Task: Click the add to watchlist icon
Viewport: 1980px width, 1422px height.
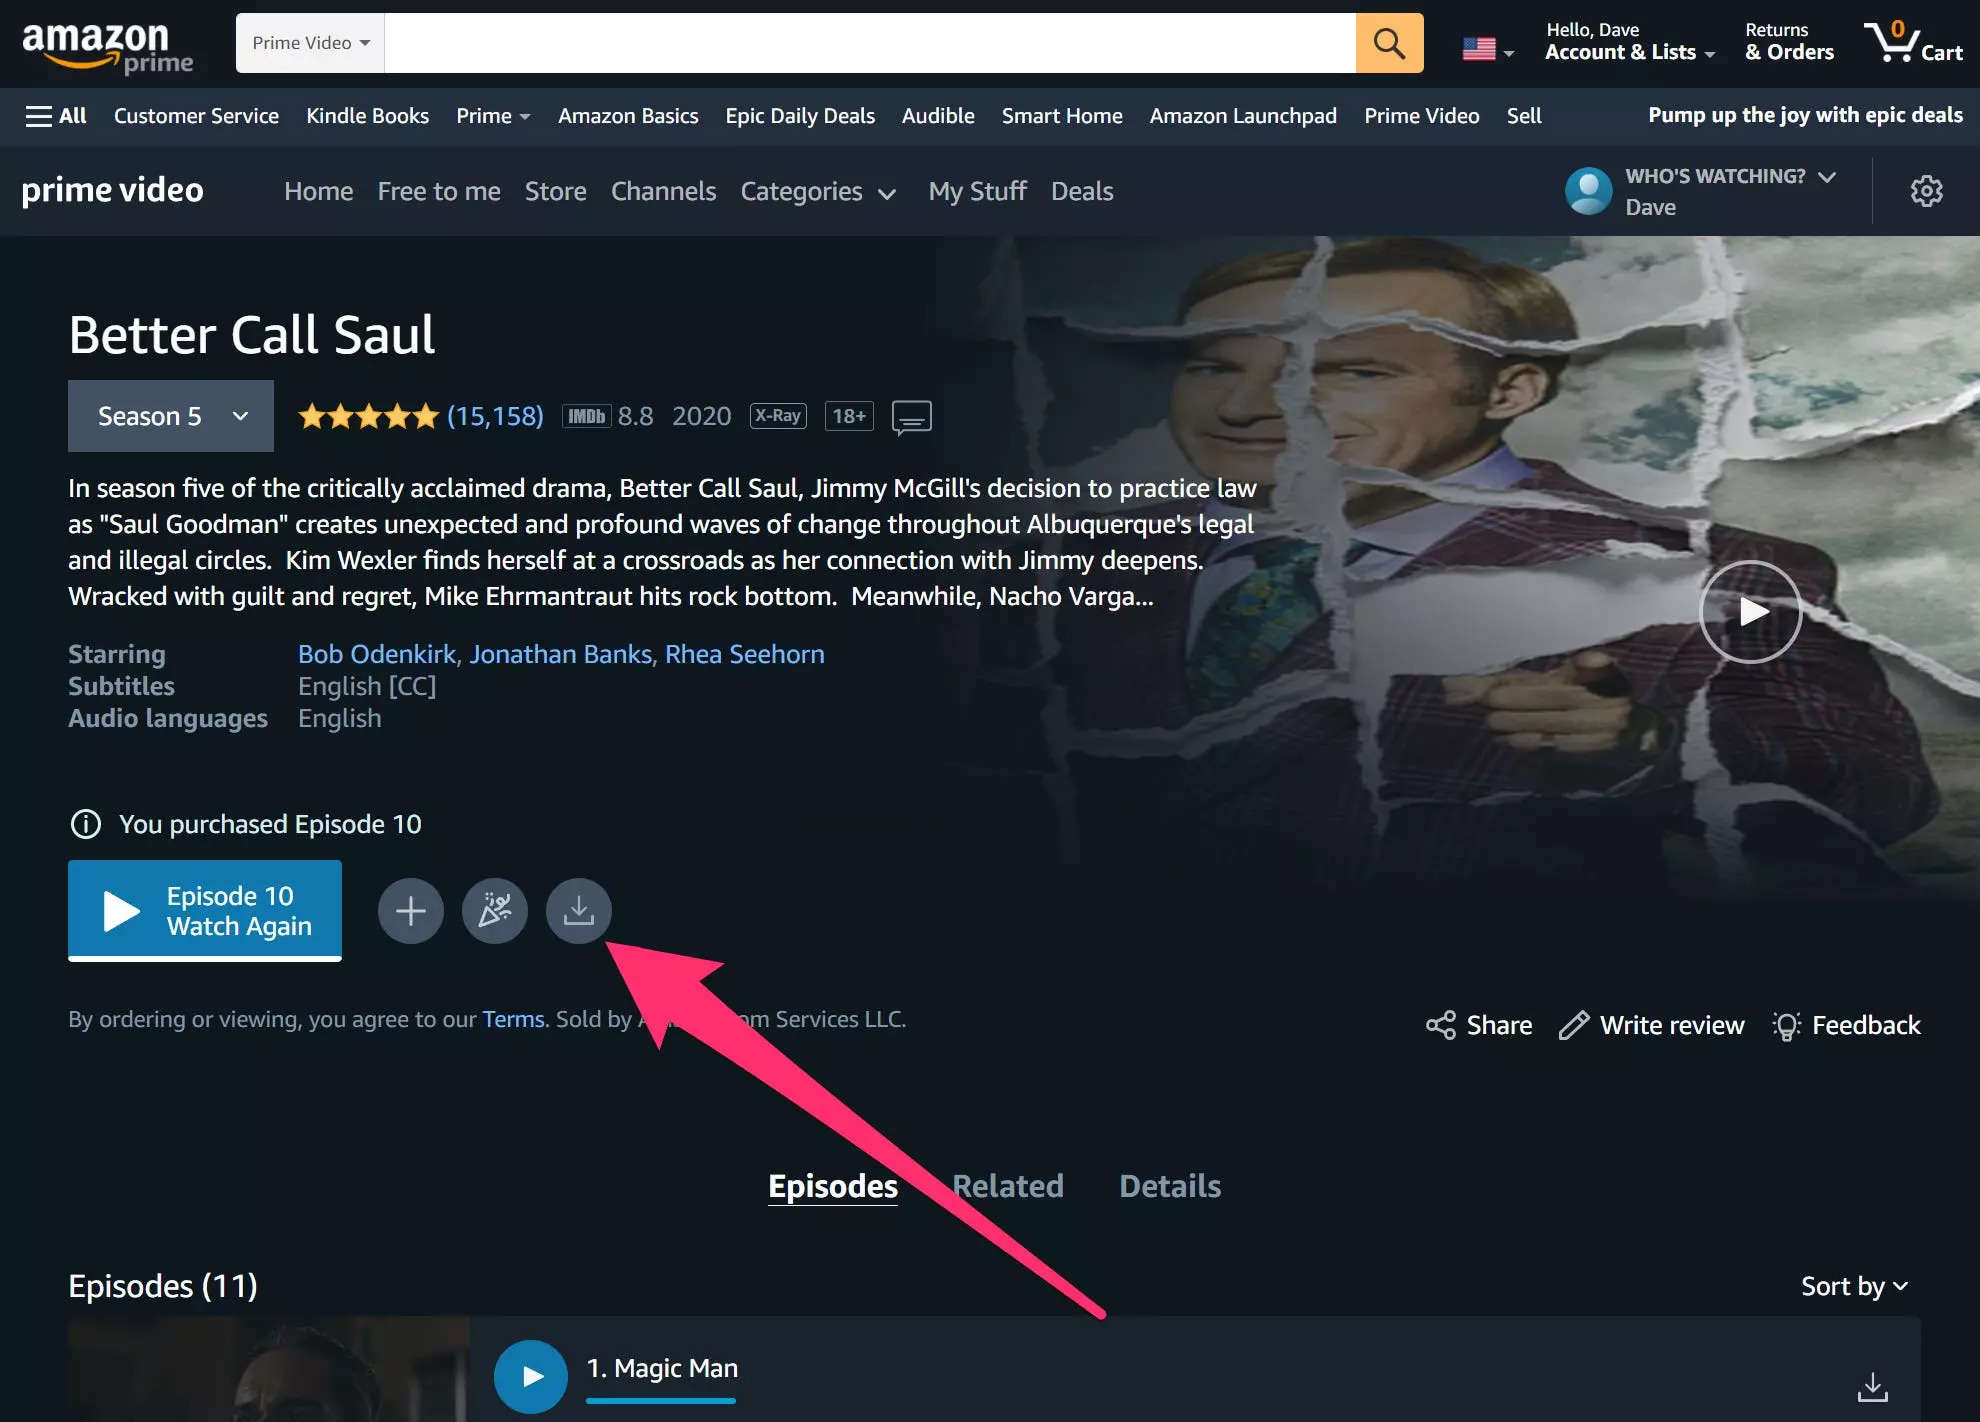Action: click(x=410, y=910)
